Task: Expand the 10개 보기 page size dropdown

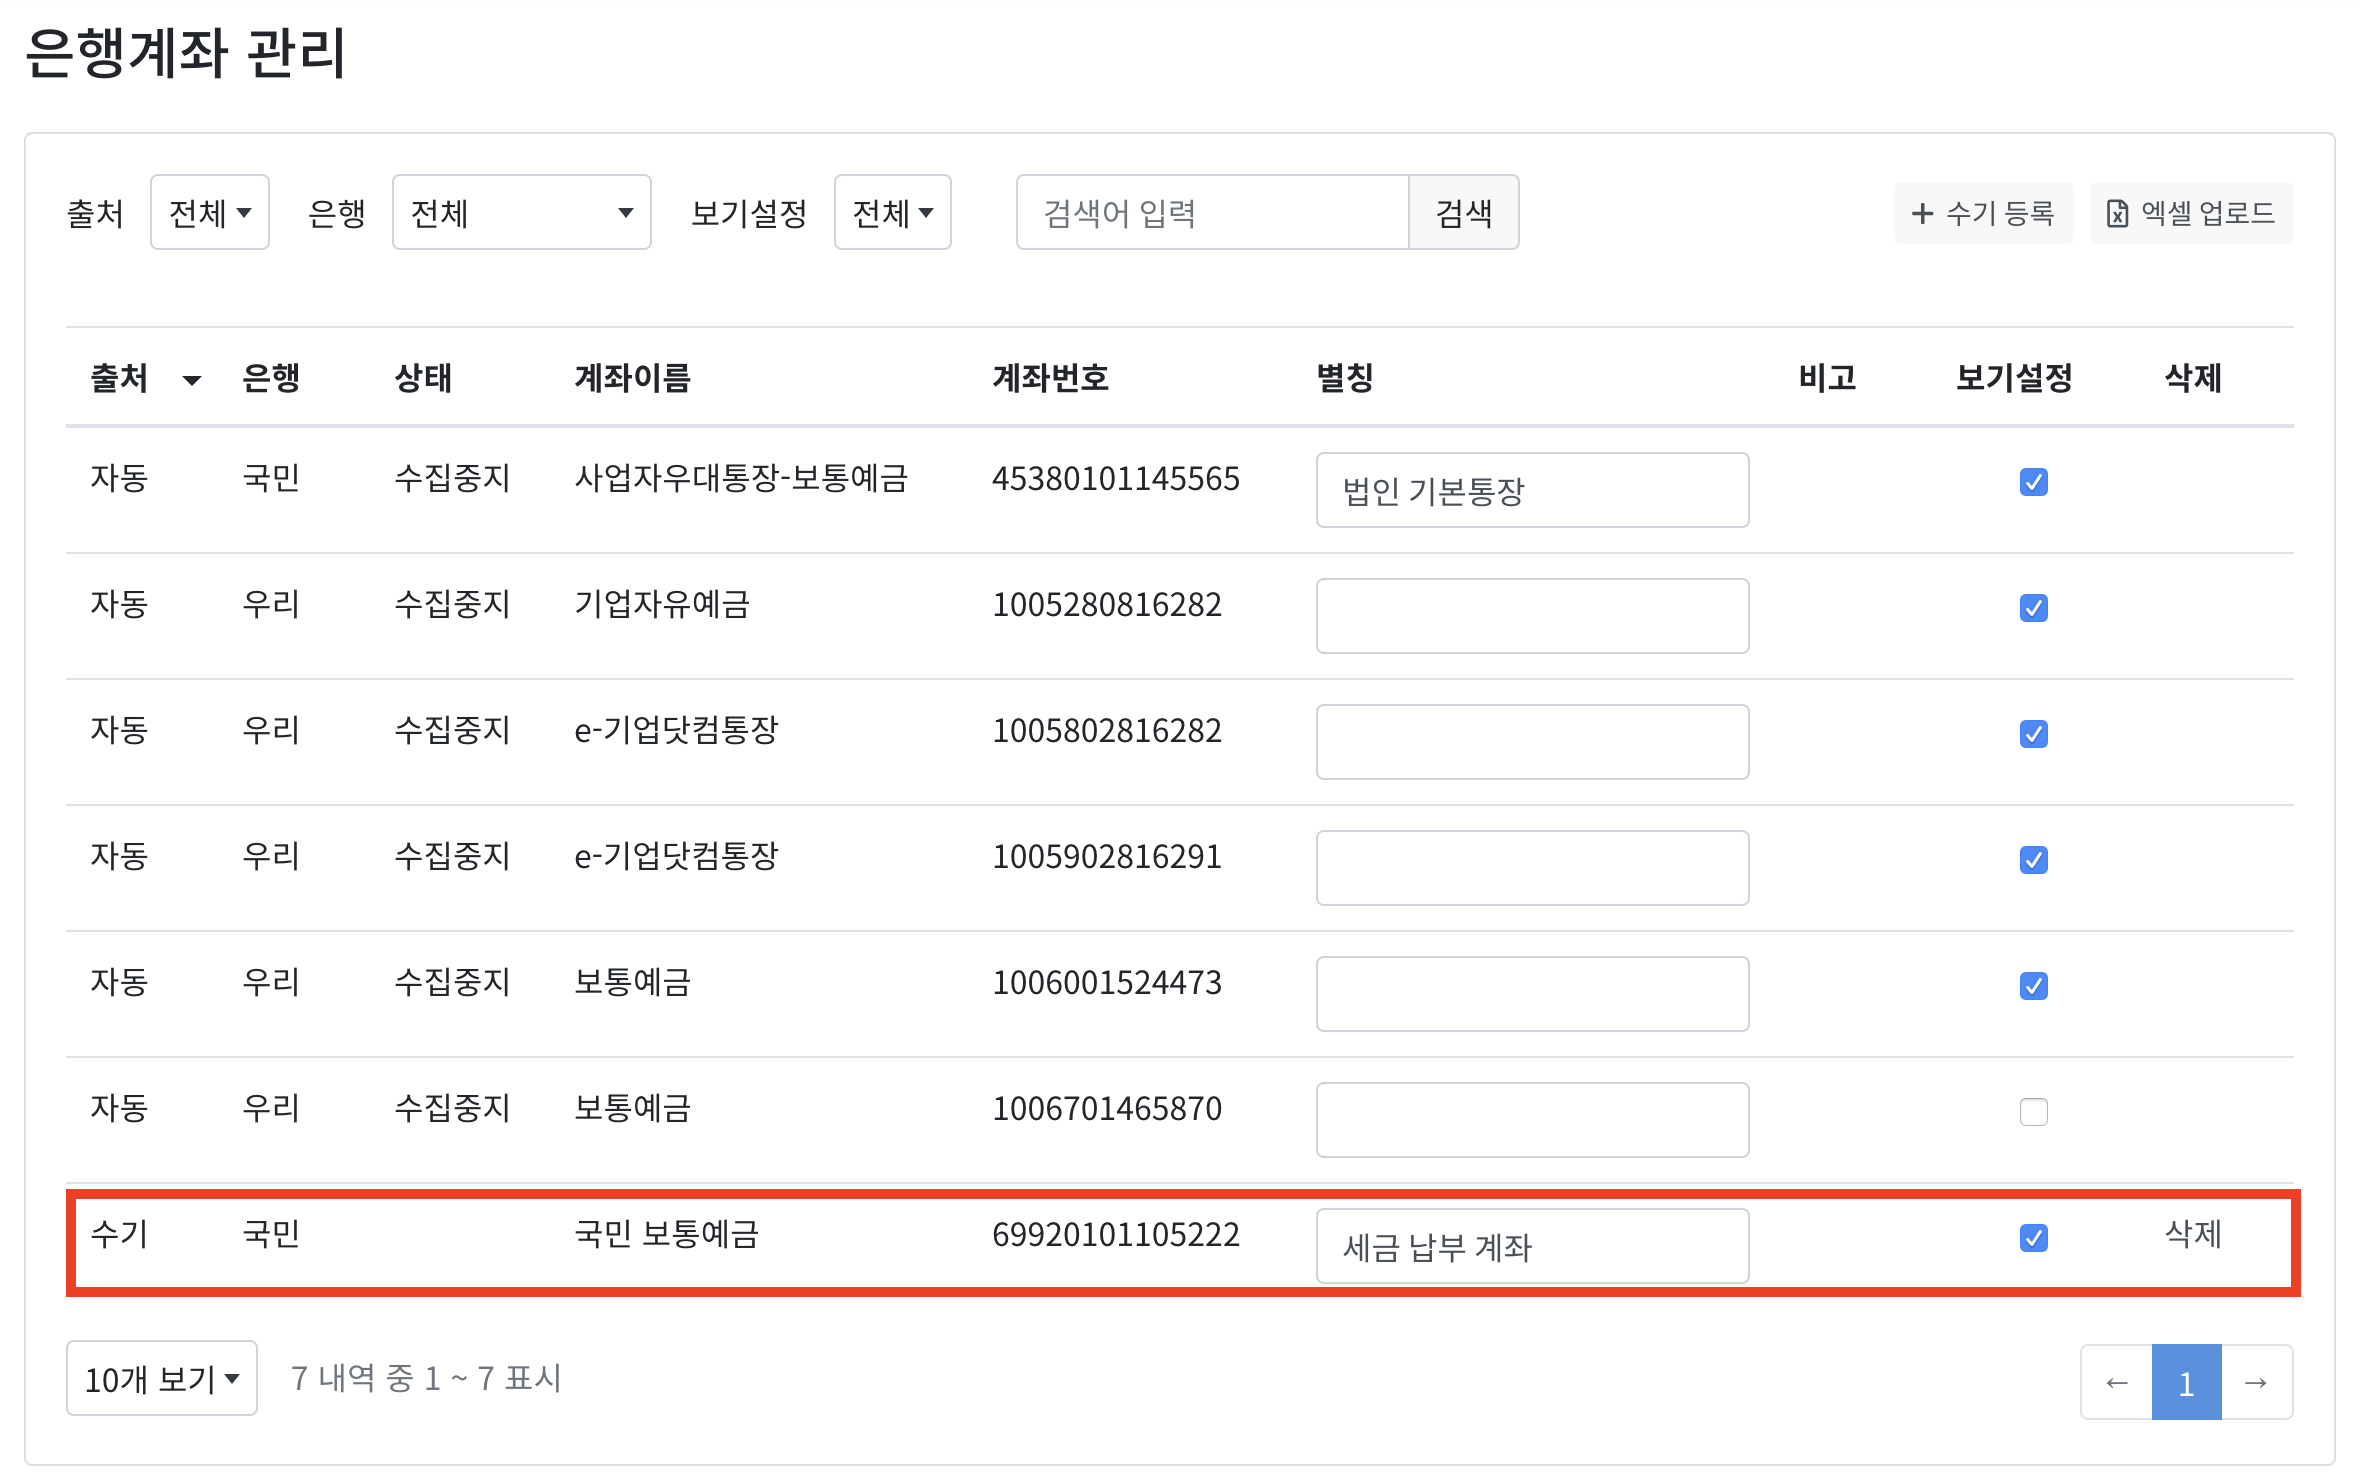Action: point(161,1379)
